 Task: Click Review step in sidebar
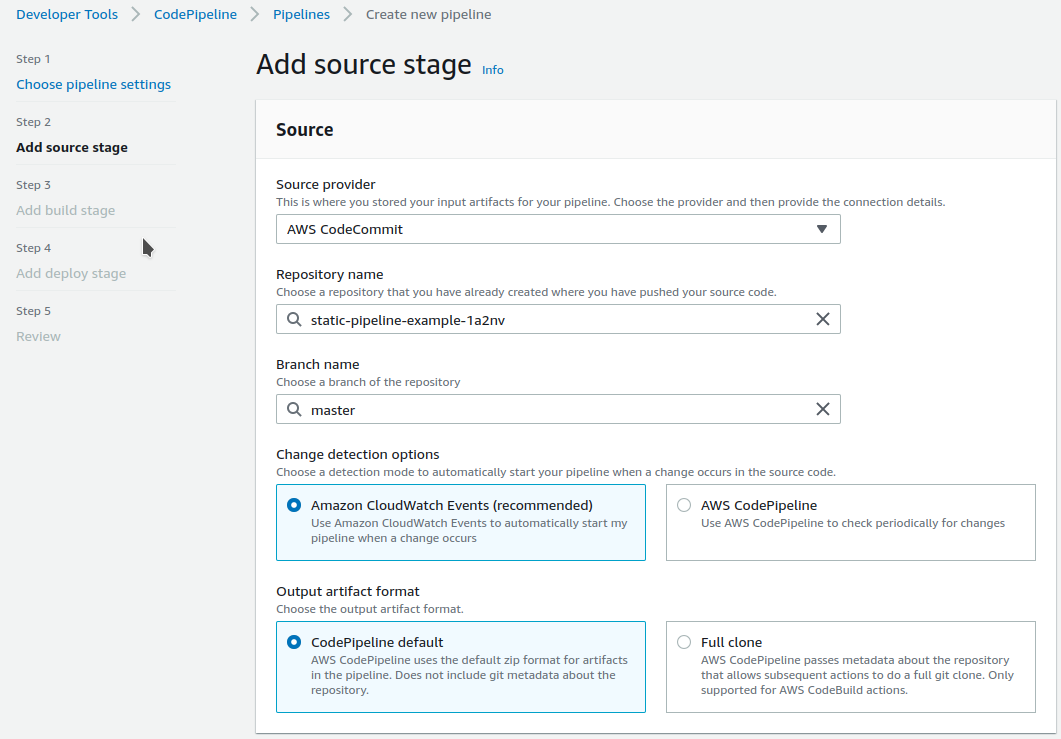[x=39, y=336]
